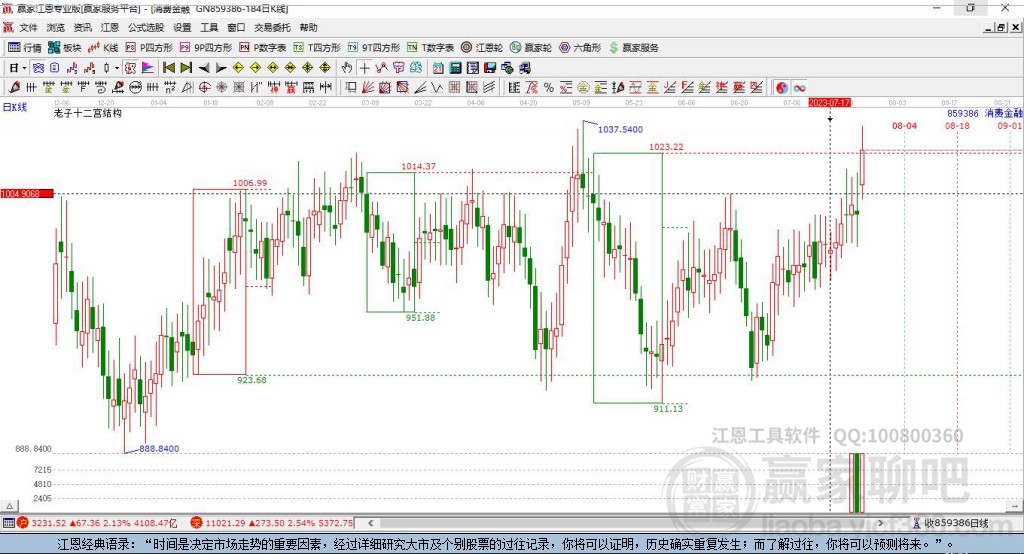Click the 板块 toolbar button
The height and width of the screenshot is (554, 1024).
(65, 47)
